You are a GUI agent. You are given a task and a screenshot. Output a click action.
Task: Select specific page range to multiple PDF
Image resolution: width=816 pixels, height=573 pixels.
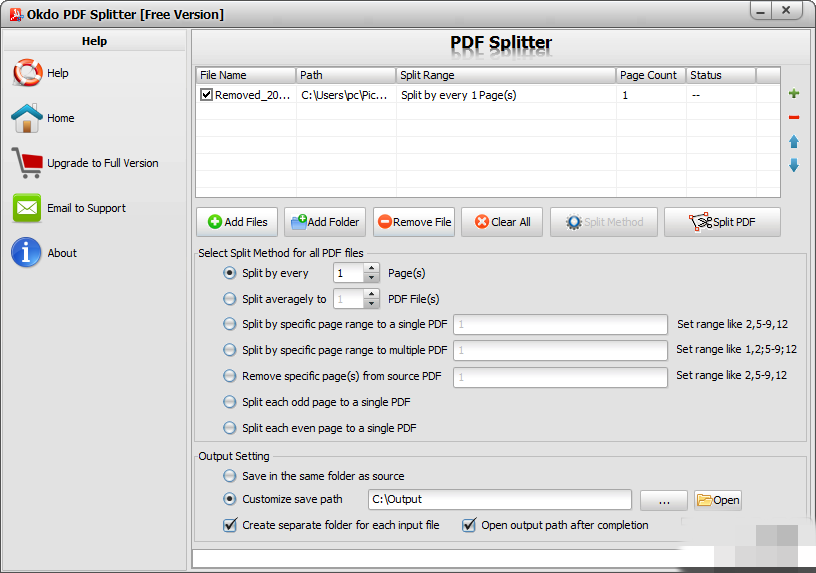click(230, 350)
